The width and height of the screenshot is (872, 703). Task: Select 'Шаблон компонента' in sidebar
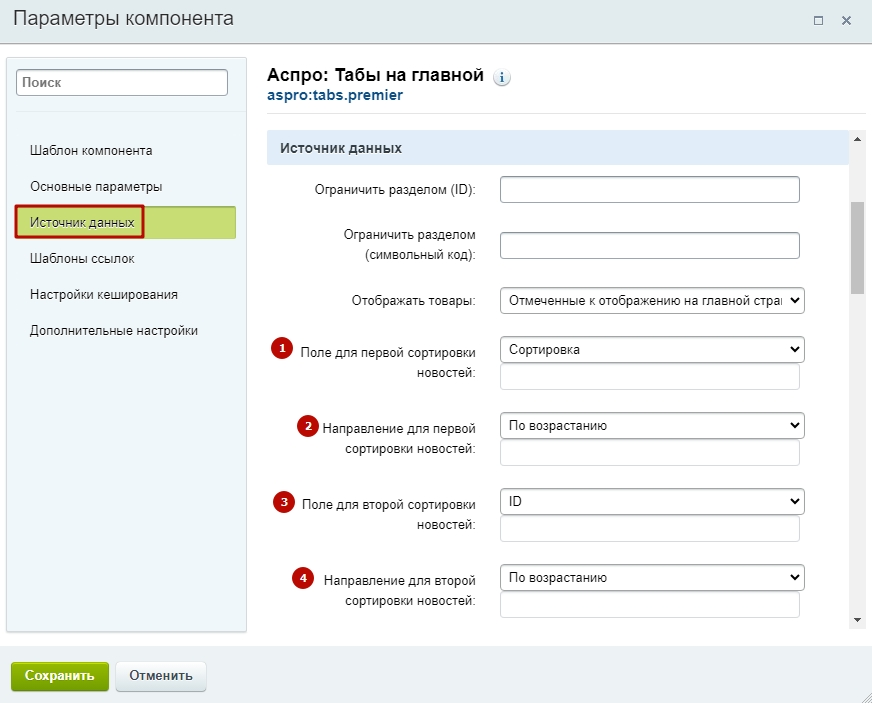coord(91,151)
